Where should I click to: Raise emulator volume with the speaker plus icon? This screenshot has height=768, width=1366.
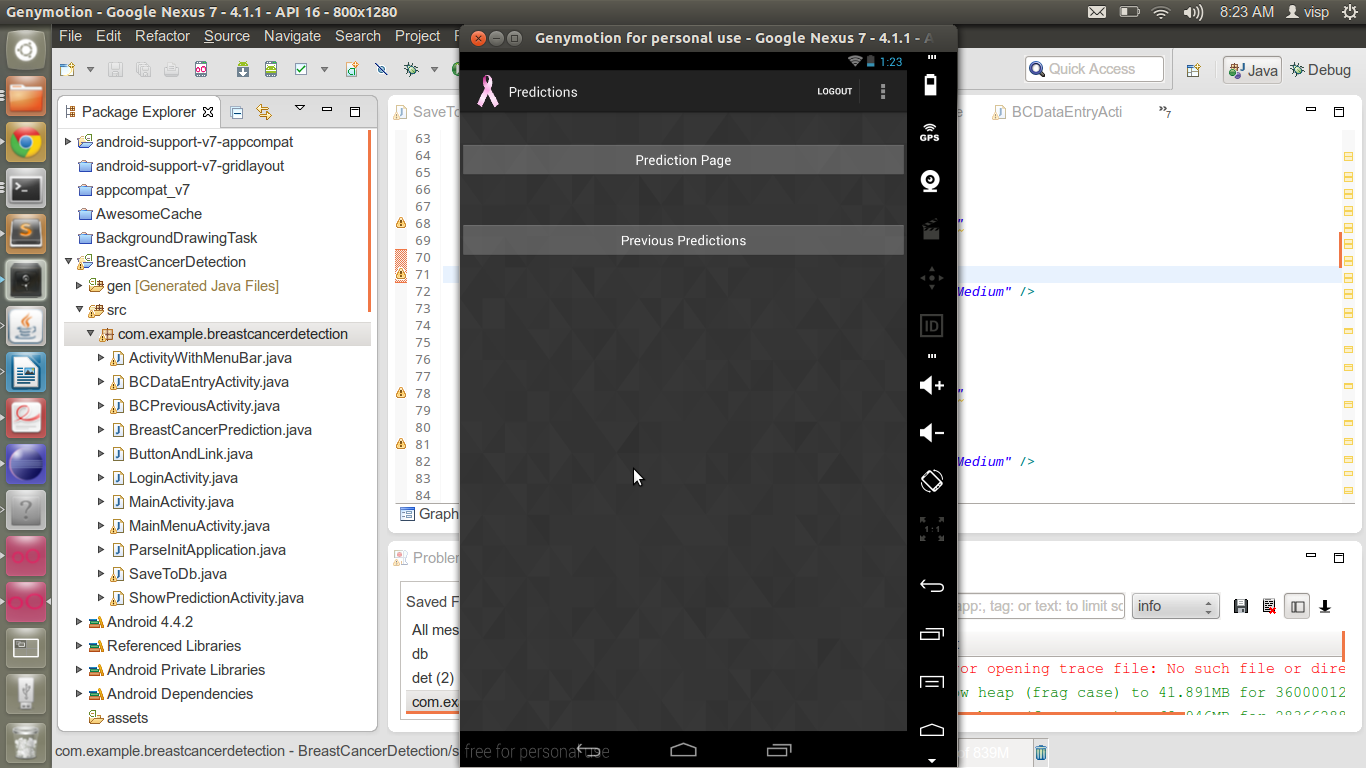click(931, 385)
